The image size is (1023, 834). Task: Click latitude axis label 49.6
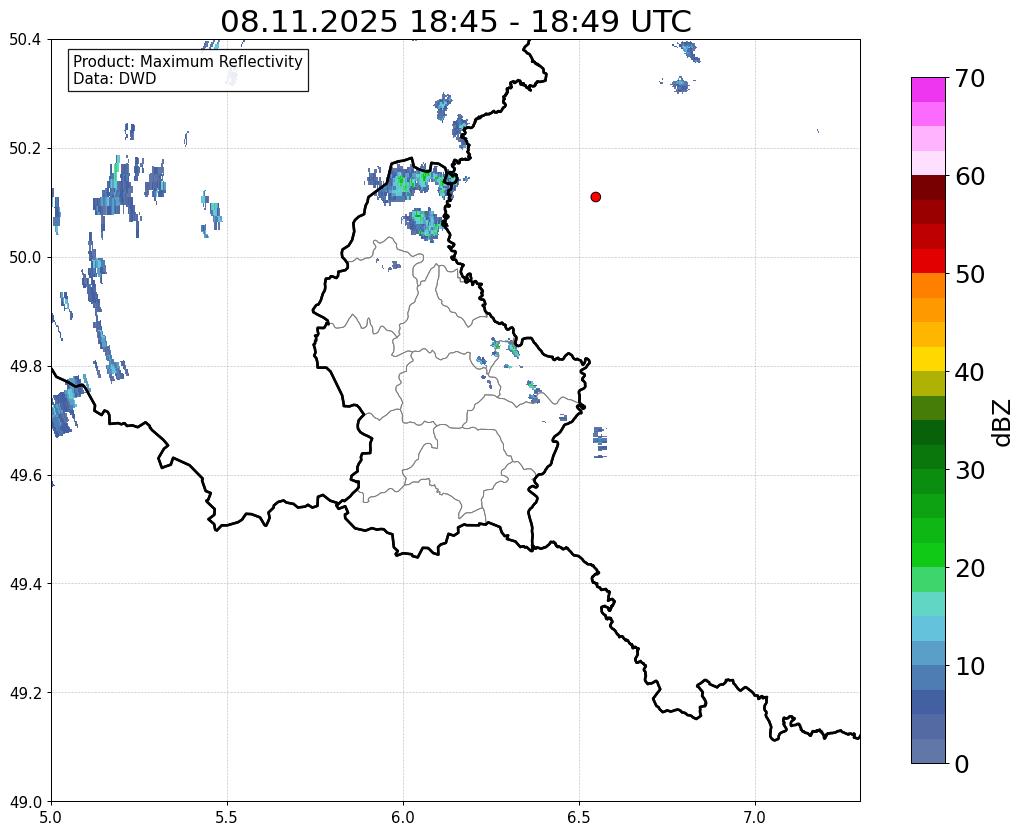(25, 476)
